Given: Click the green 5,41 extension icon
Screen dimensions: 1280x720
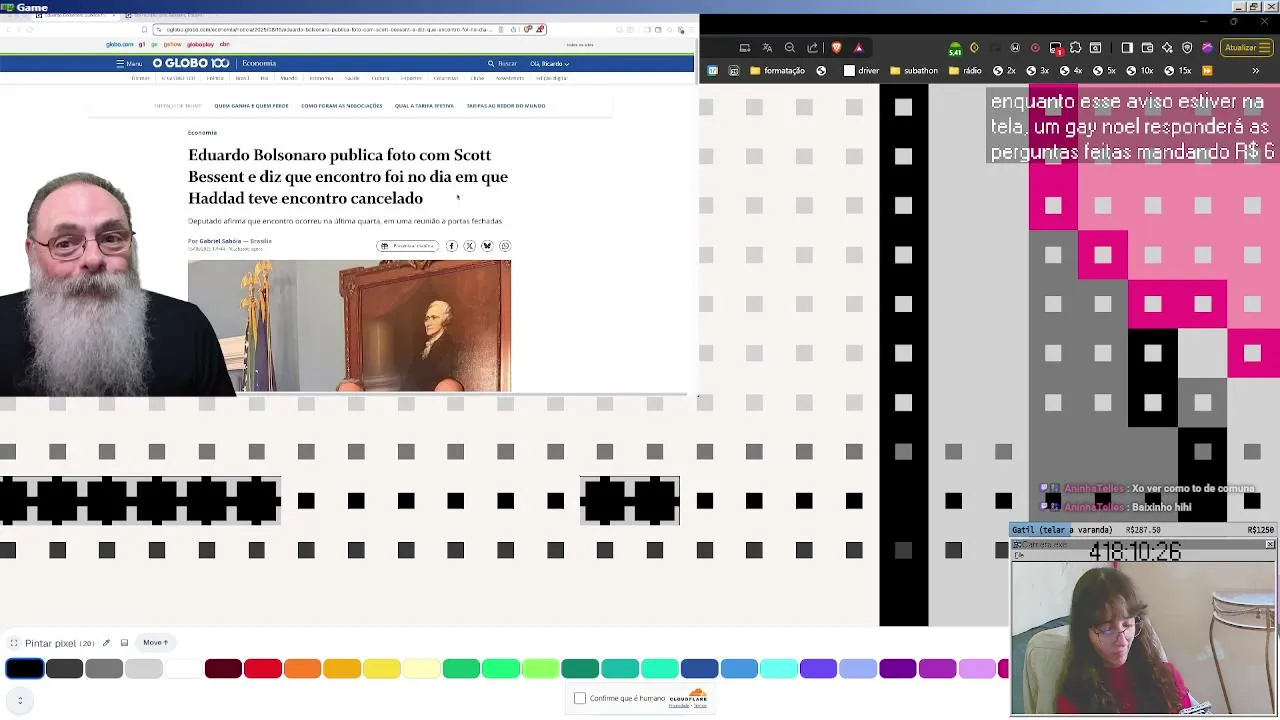Looking at the screenshot, I should point(955,48).
